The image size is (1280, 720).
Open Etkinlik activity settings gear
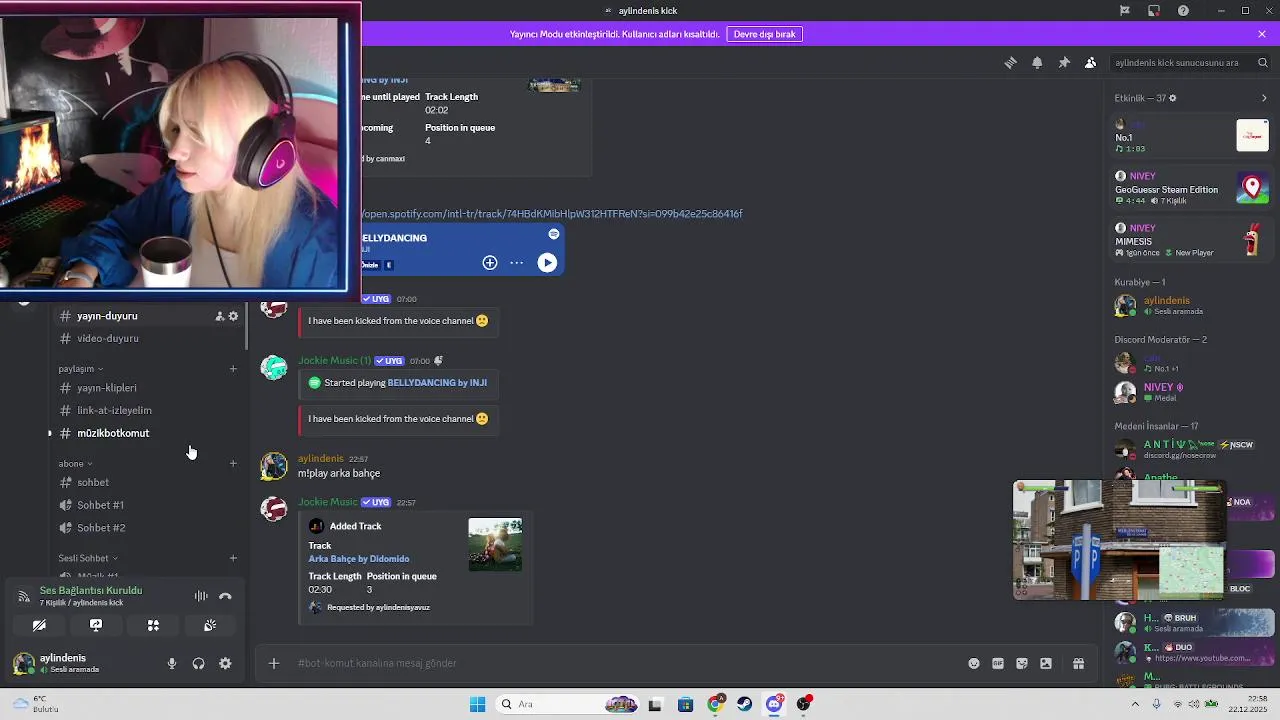point(1173,98)
